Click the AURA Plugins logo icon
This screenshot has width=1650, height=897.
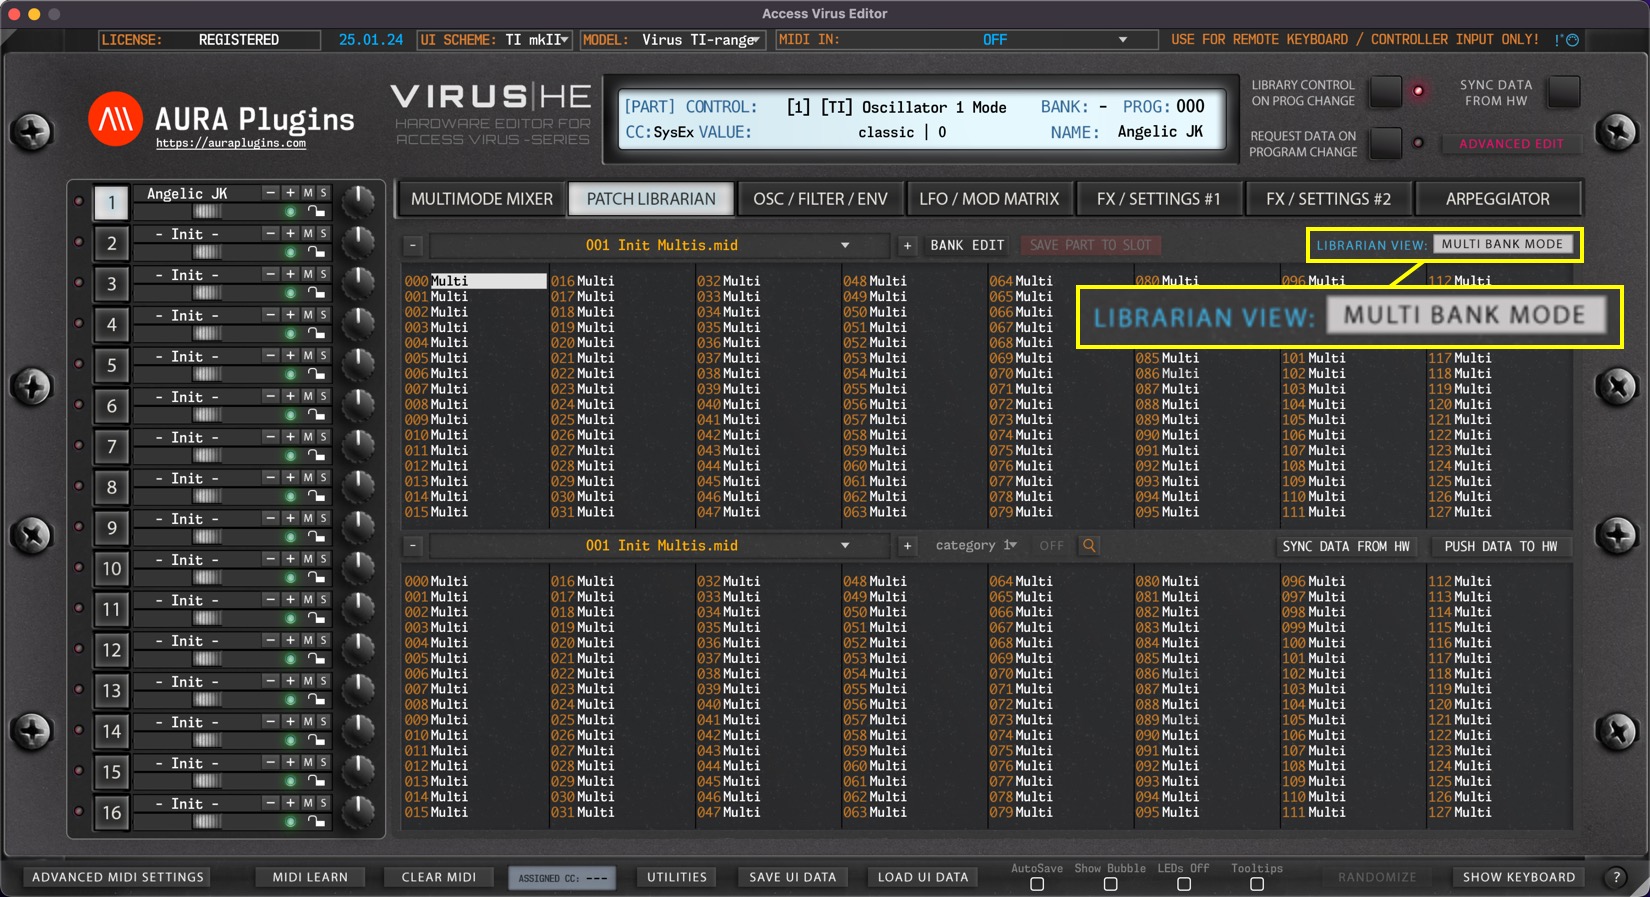coord(115,120)
